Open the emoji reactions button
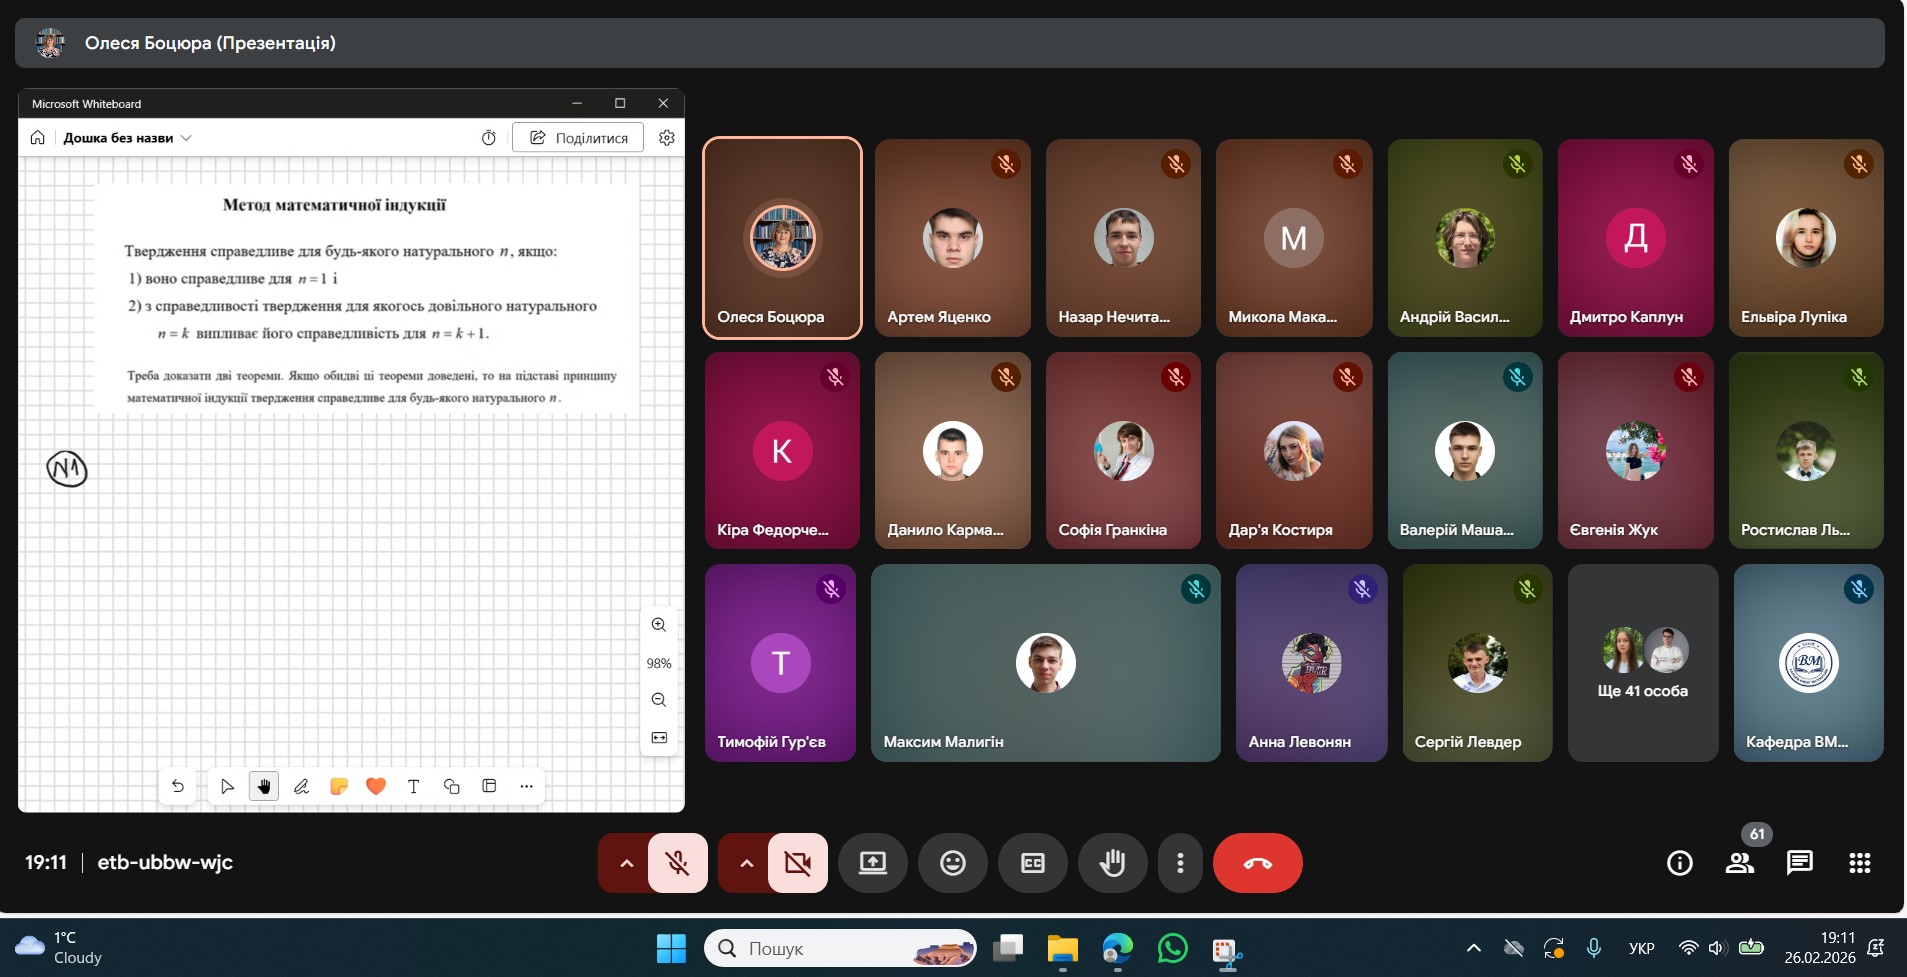The image size is (1907, 977). 952,863
